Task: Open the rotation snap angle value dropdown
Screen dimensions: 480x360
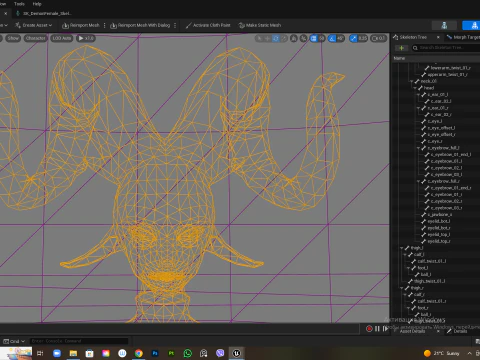Action: (x=340, y=38)
